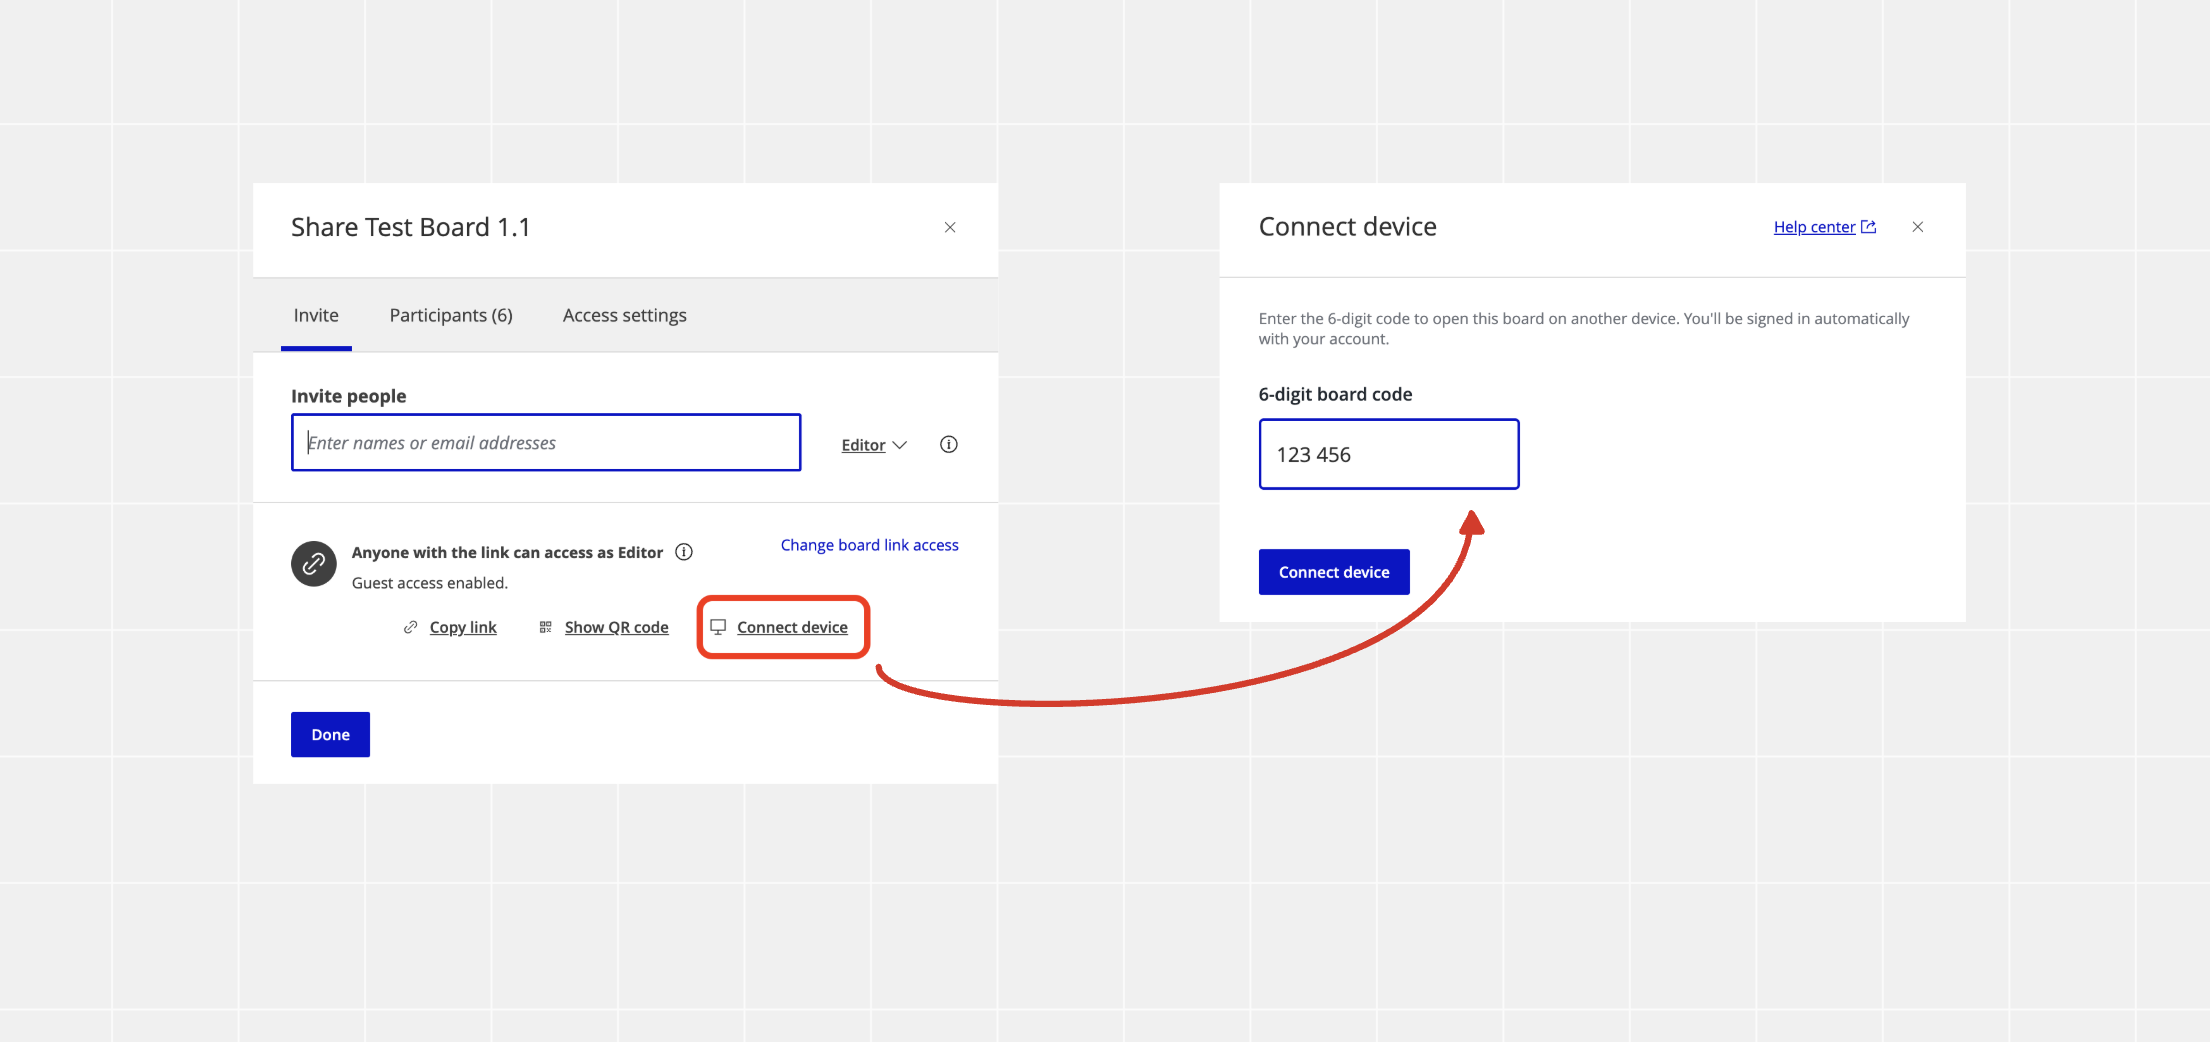Click the info icon next to Editor dropdown
Viewport: 2210px width, 1042px height.
948,444
